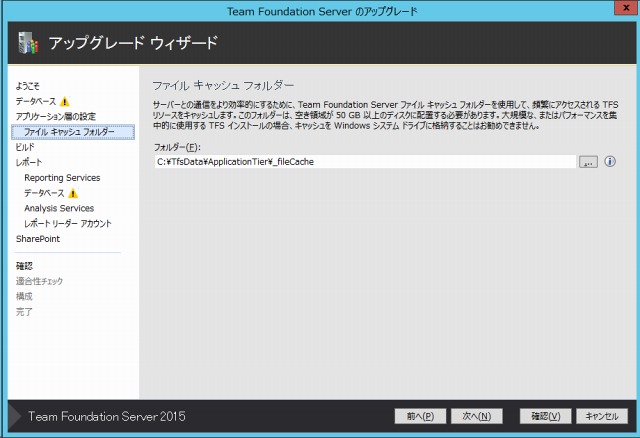Click the フォルダー(F): label

click(177, 147)
